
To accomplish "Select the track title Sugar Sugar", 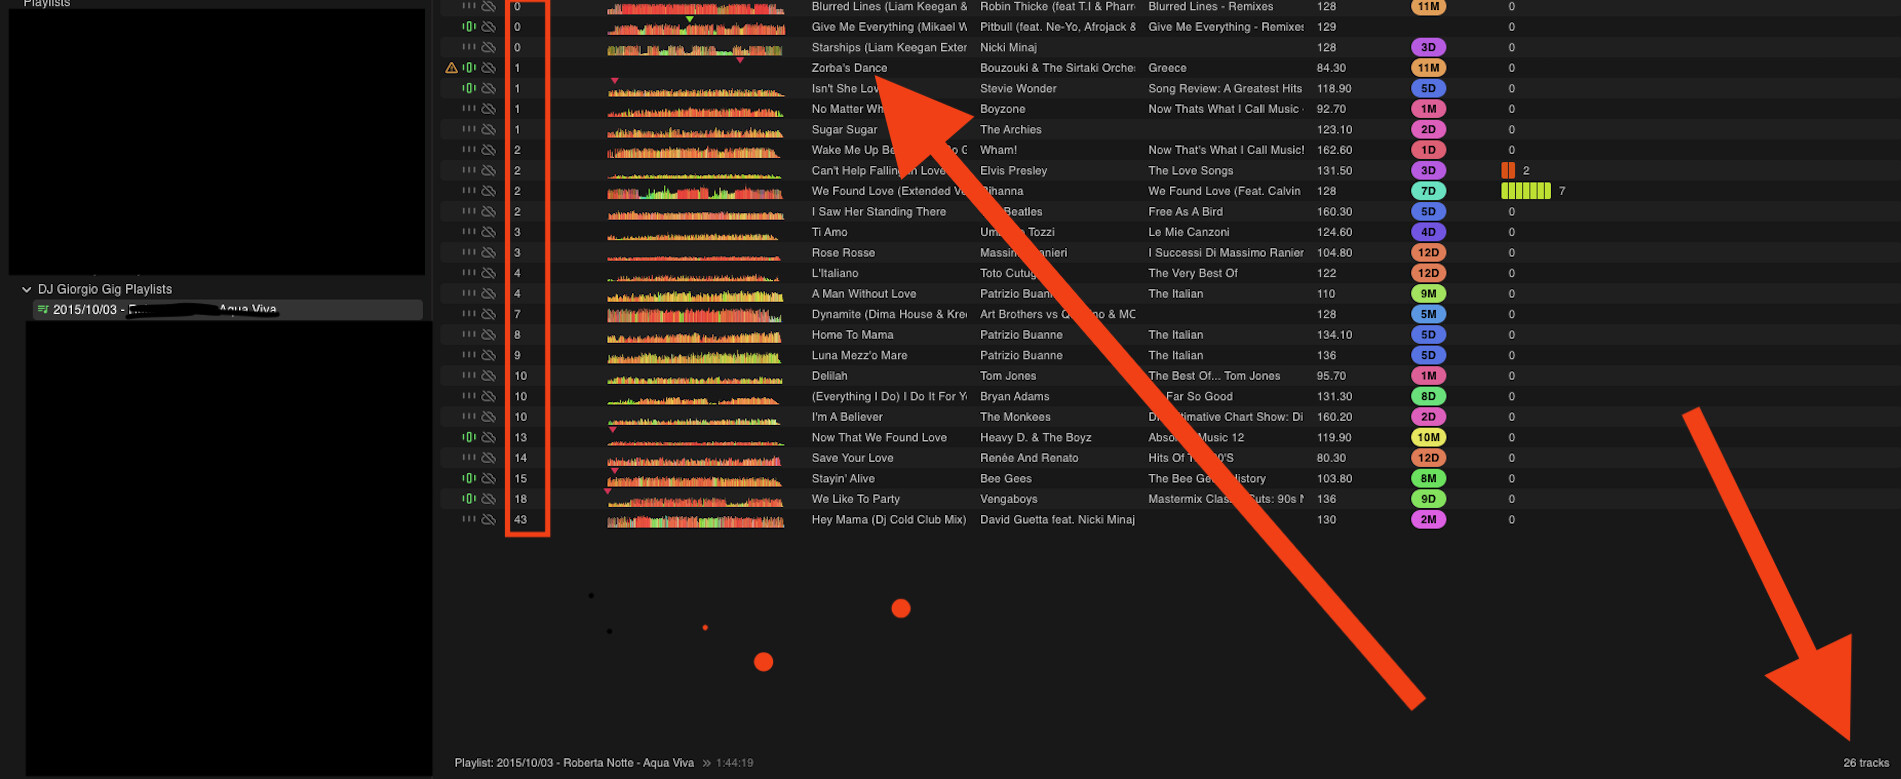I will tap(844, 129).
